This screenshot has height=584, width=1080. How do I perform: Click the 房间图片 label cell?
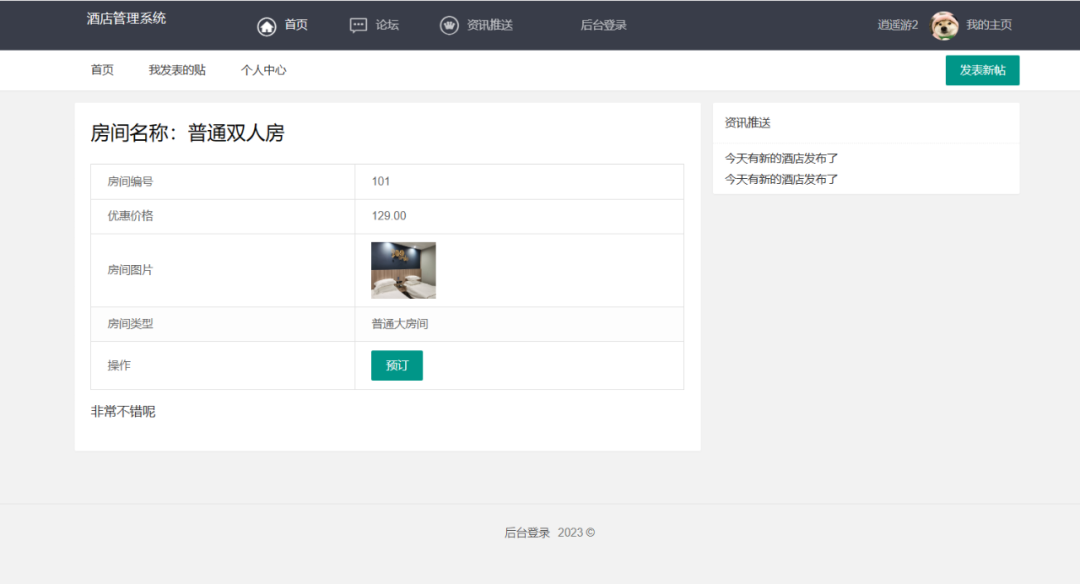(x=222, y=270)
